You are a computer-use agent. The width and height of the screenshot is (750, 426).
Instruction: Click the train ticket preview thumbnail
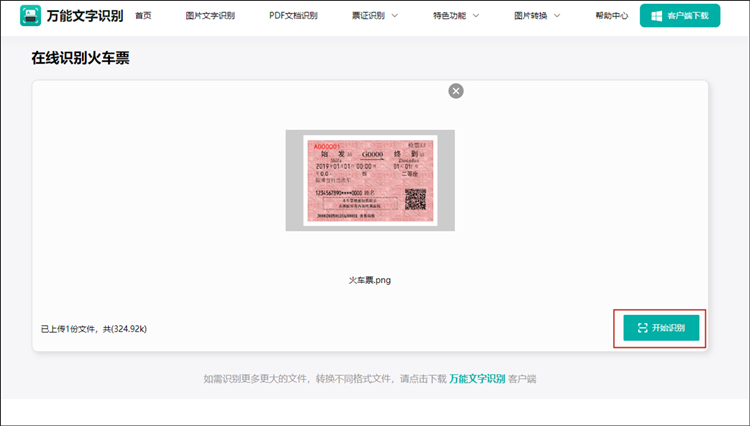[370, 180]
